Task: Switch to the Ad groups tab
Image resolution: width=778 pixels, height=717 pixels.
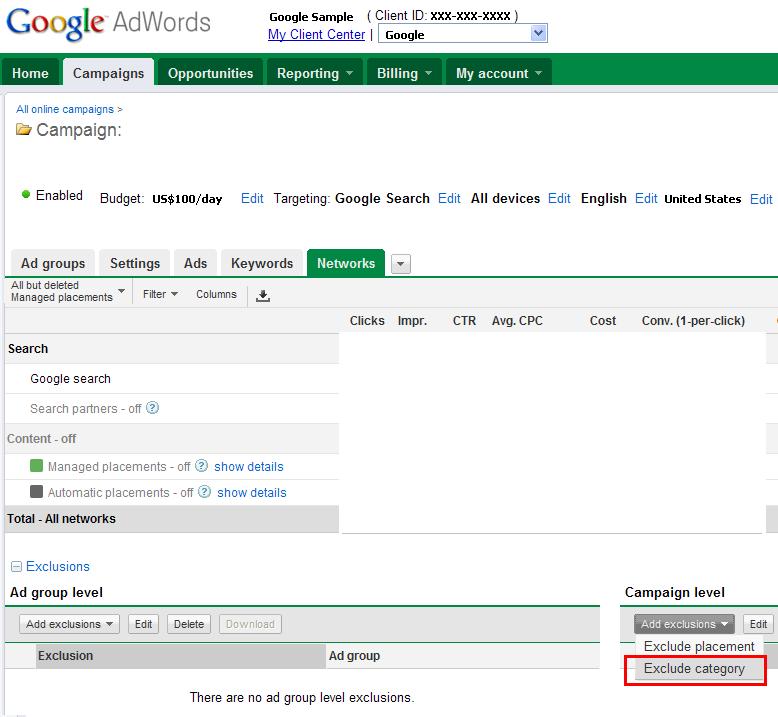Action: click(x=53, y=263)
